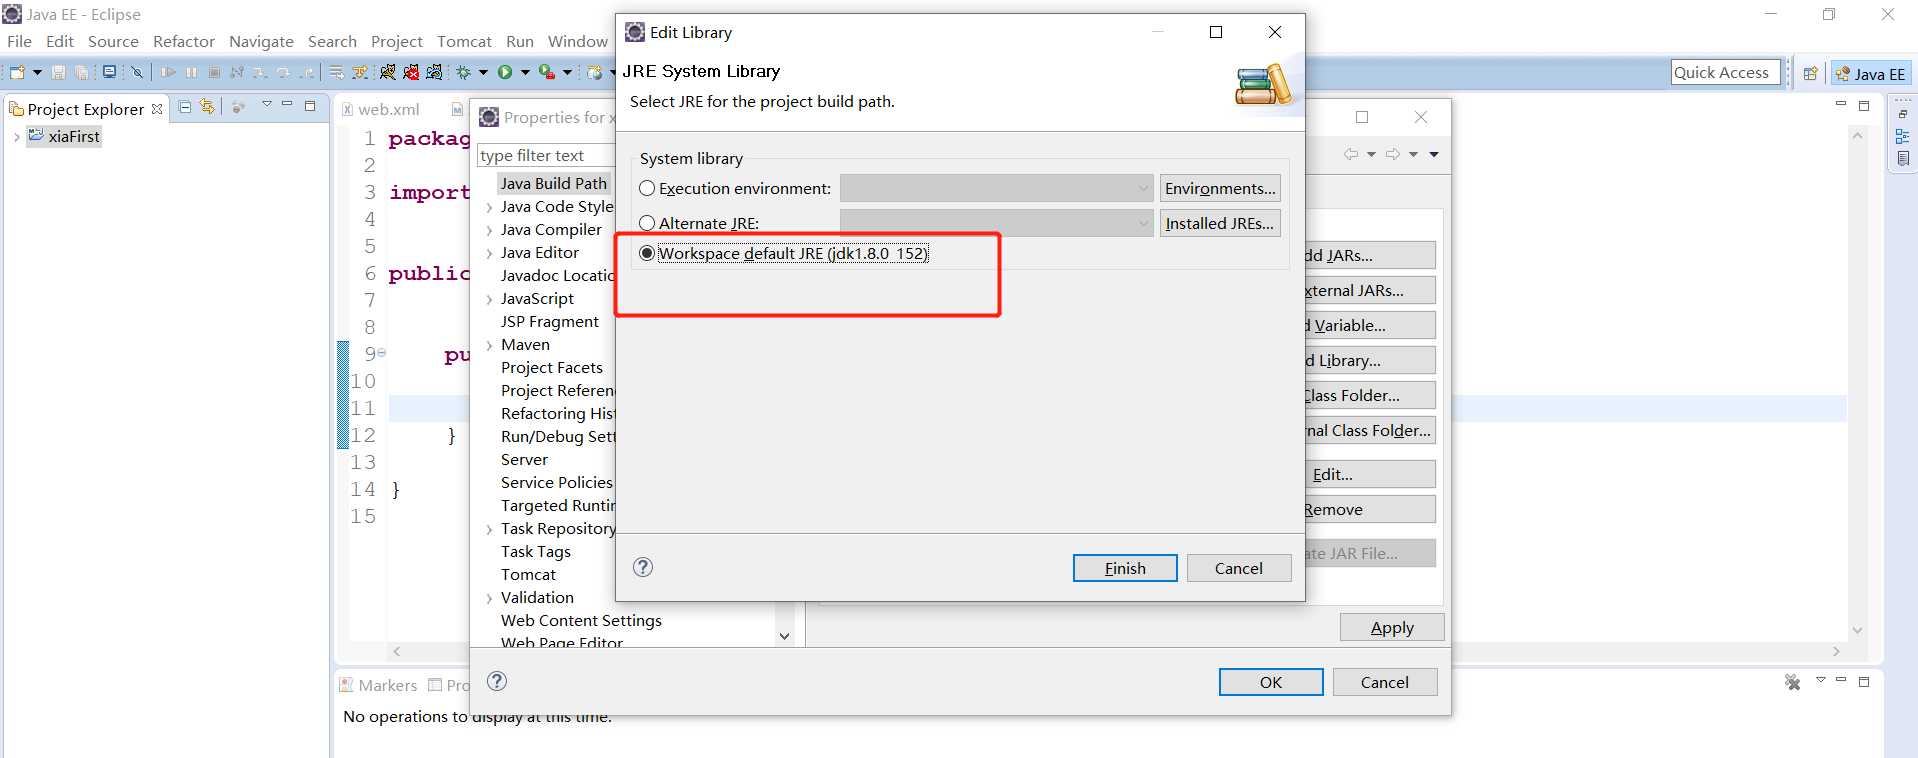Minimize the Project Explorer view
Image resolution: width=1918 pixels, height=758 pixels.
coord(287,103)
